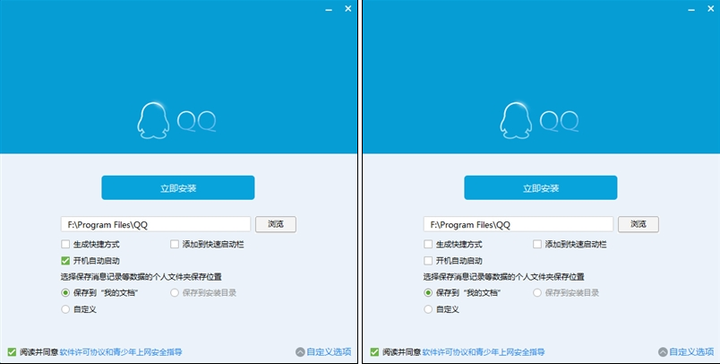Open 青少年上网安全指导 link in right window
Image resolution: width=720 pixels, height=364 pixels.
(x=510, y=352)
